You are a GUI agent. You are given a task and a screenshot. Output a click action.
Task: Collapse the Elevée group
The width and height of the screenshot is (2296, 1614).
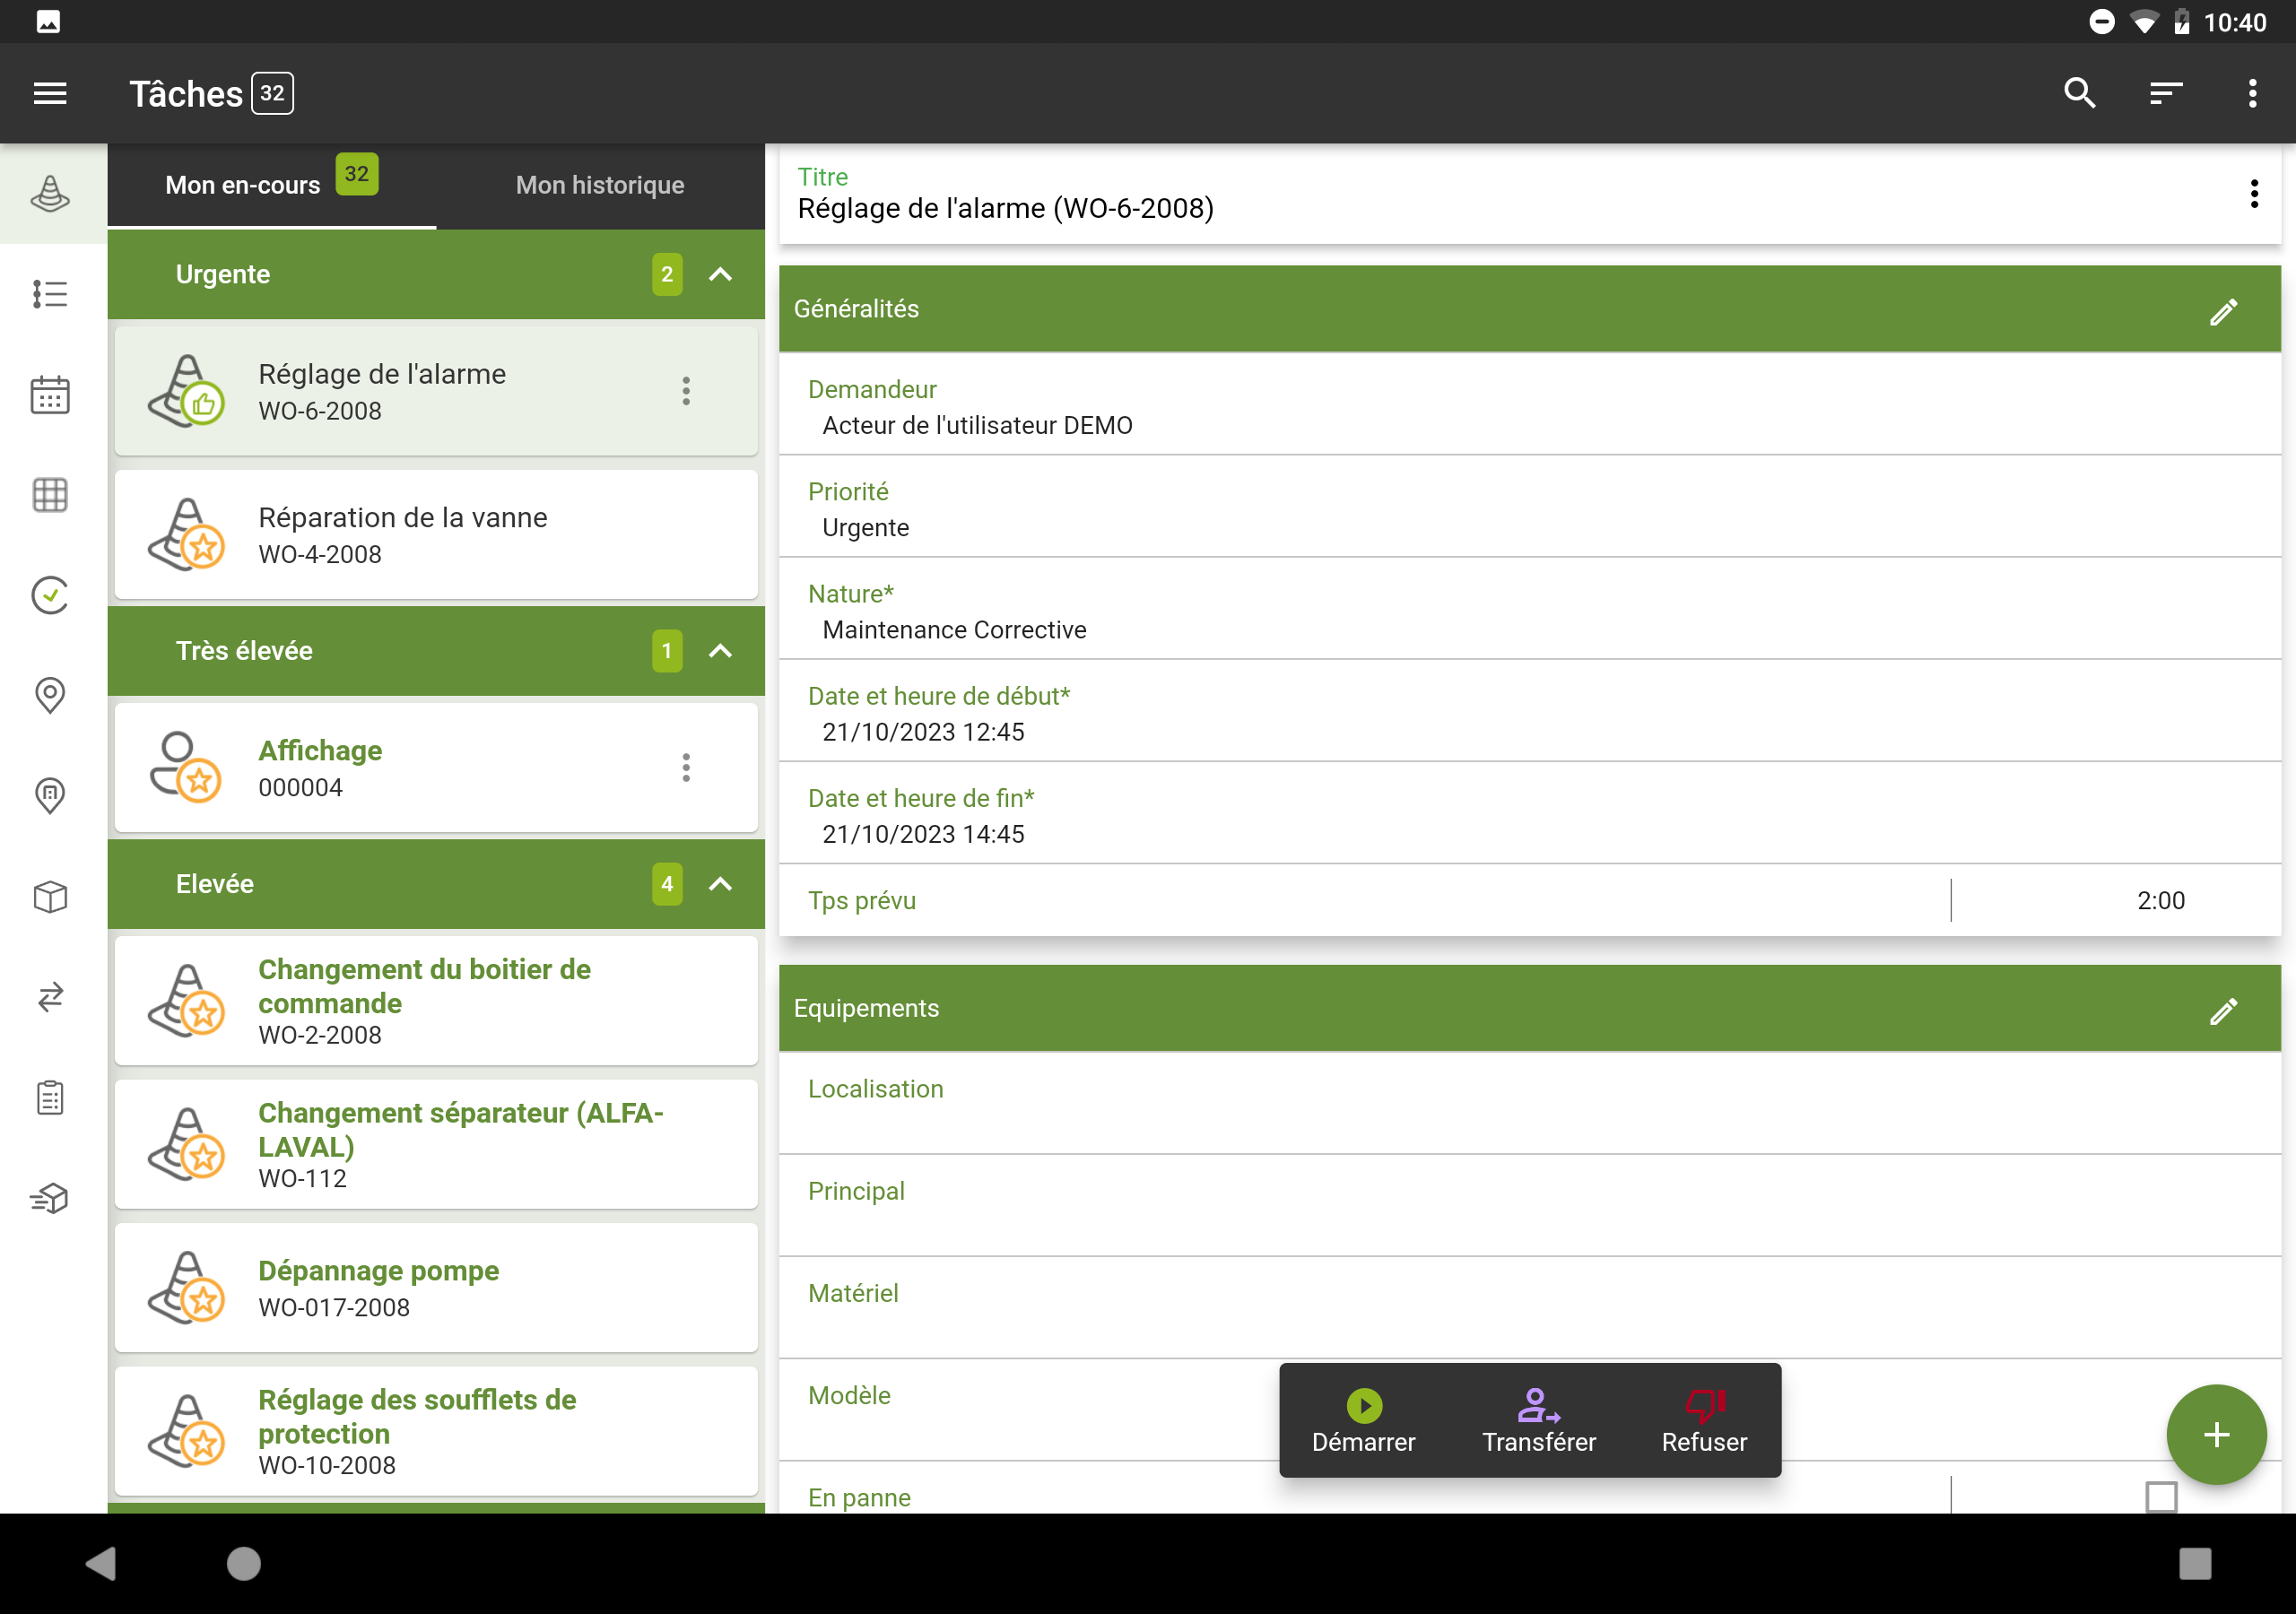[720, 884]
